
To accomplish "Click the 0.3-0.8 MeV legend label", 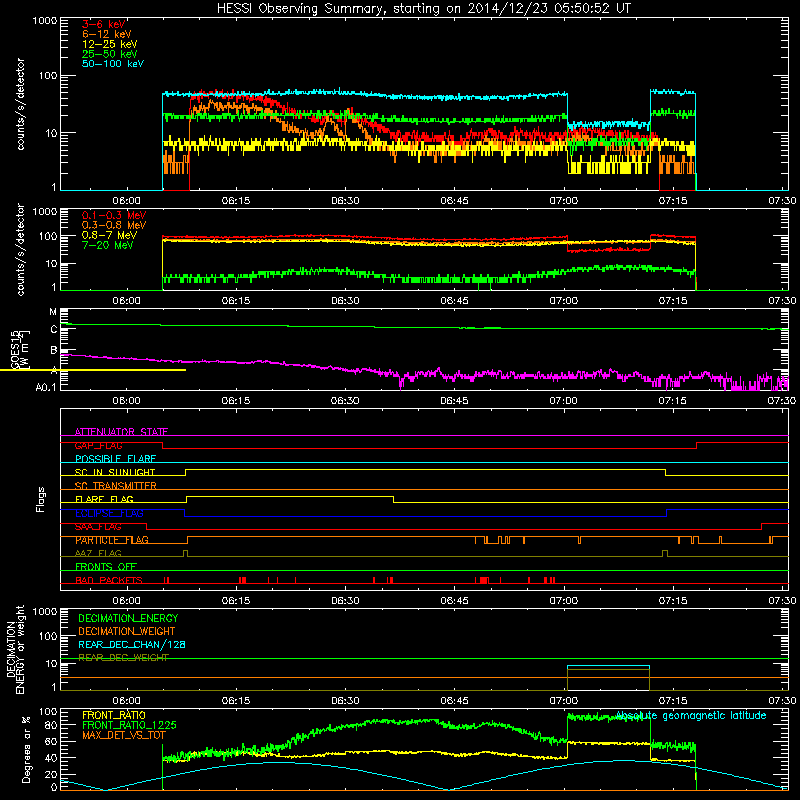I will click(x=114, y=225).
